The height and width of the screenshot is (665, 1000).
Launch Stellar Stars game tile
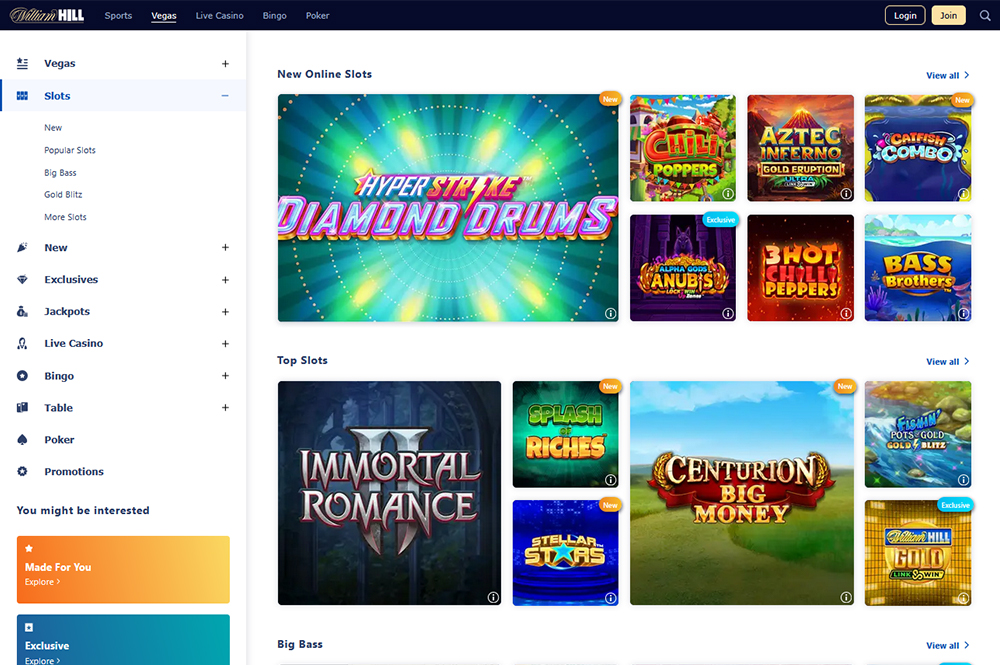[x=565, y=553]
